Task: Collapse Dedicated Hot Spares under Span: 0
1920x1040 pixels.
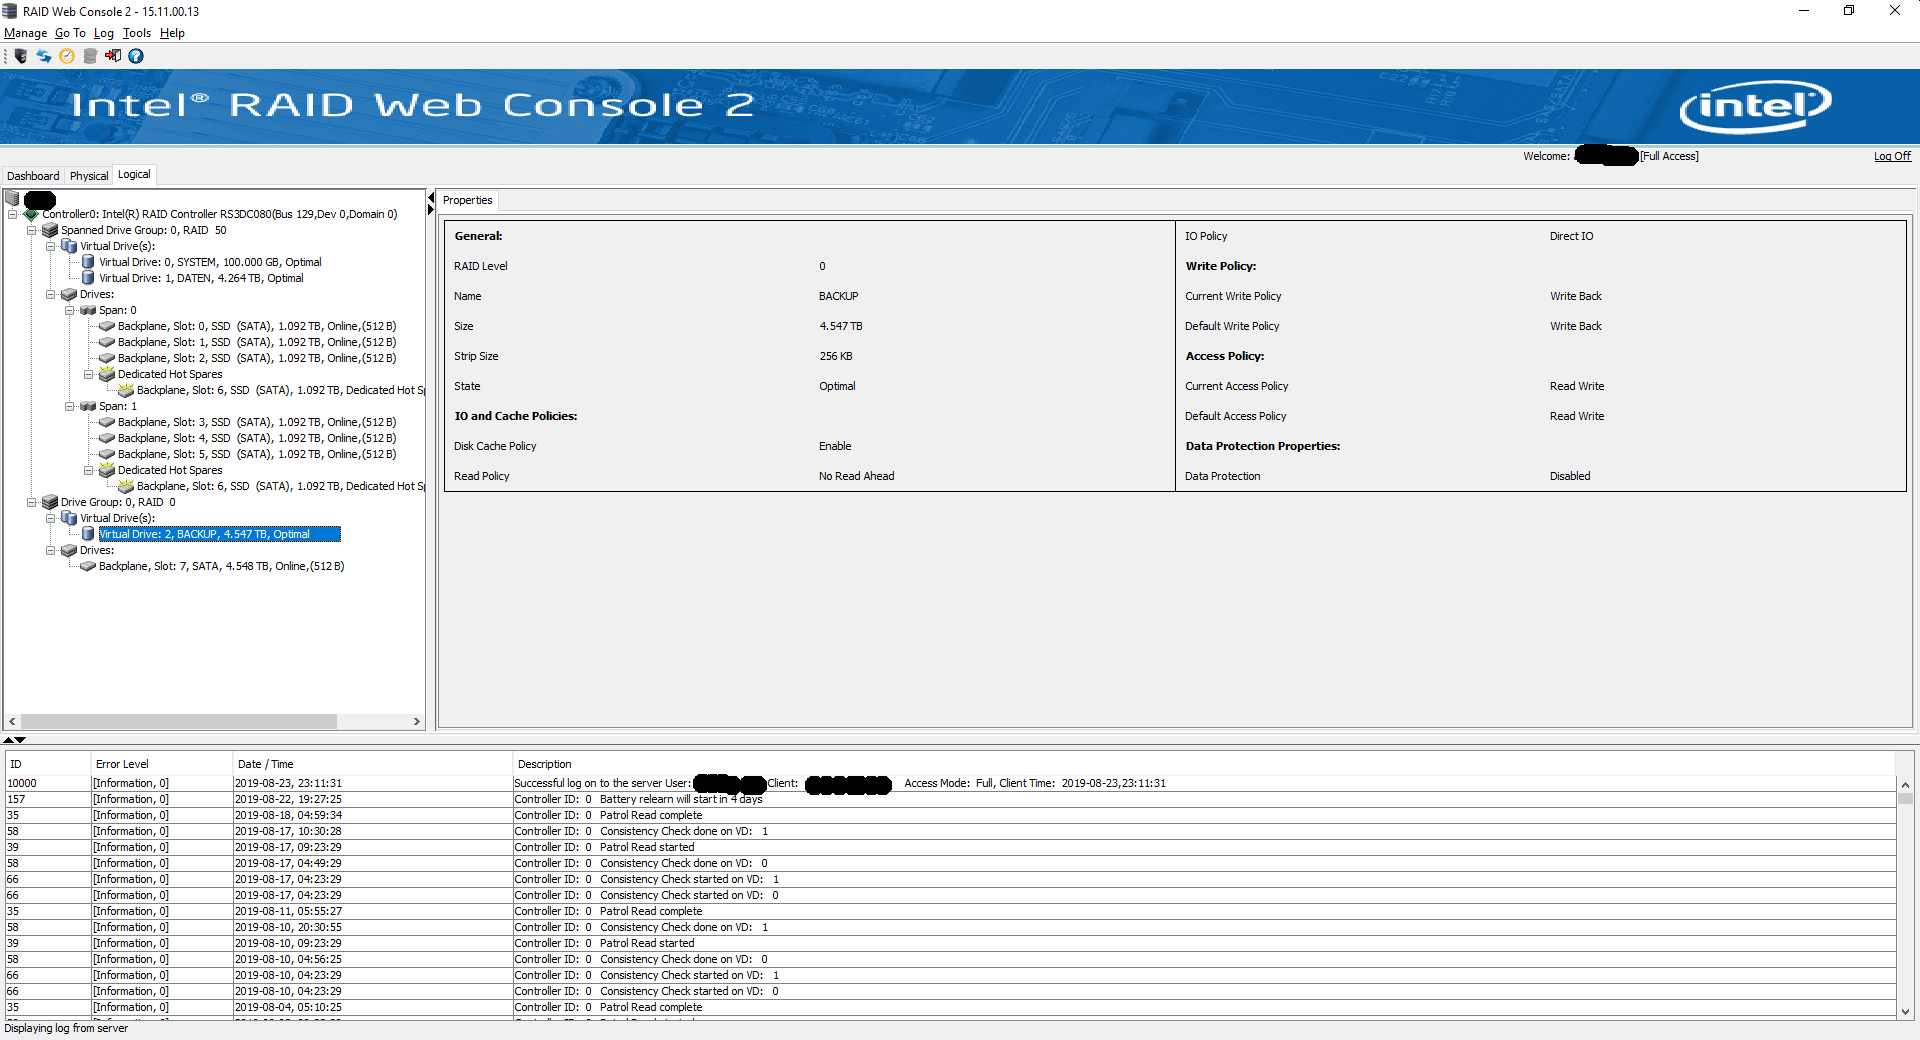Action: tap(88, 374)
